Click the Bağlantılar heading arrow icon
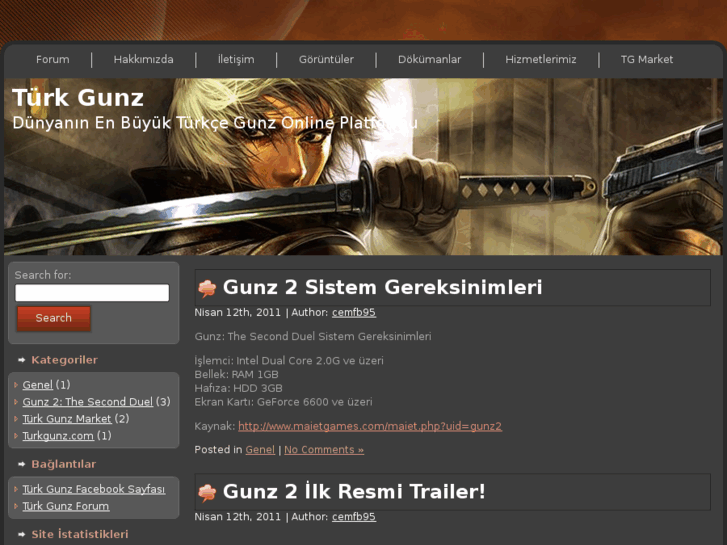Image resolution: width=727 pixels, height=545 pixels. [21, 464]
